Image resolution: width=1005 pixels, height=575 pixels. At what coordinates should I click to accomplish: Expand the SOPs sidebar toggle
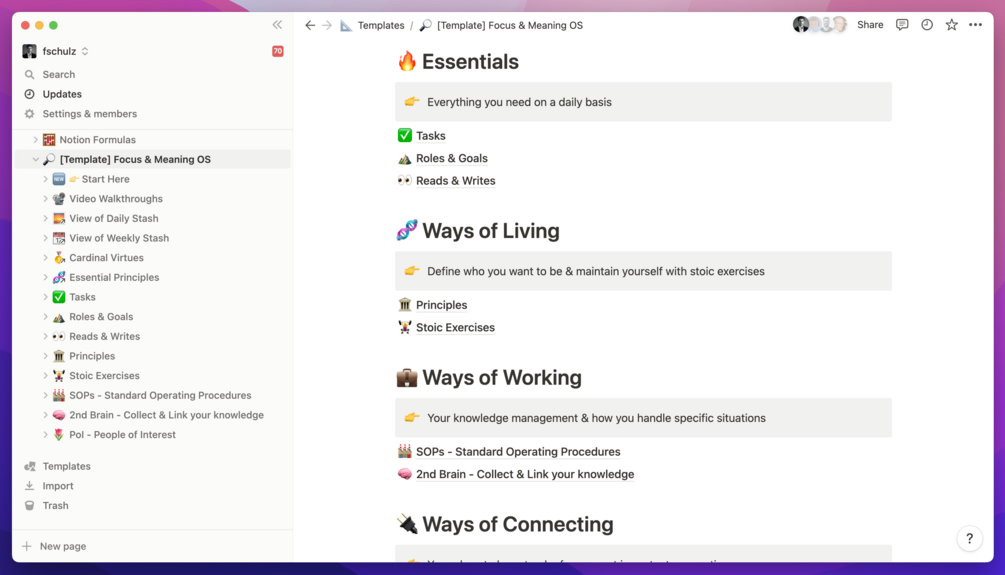click(45, 396)
